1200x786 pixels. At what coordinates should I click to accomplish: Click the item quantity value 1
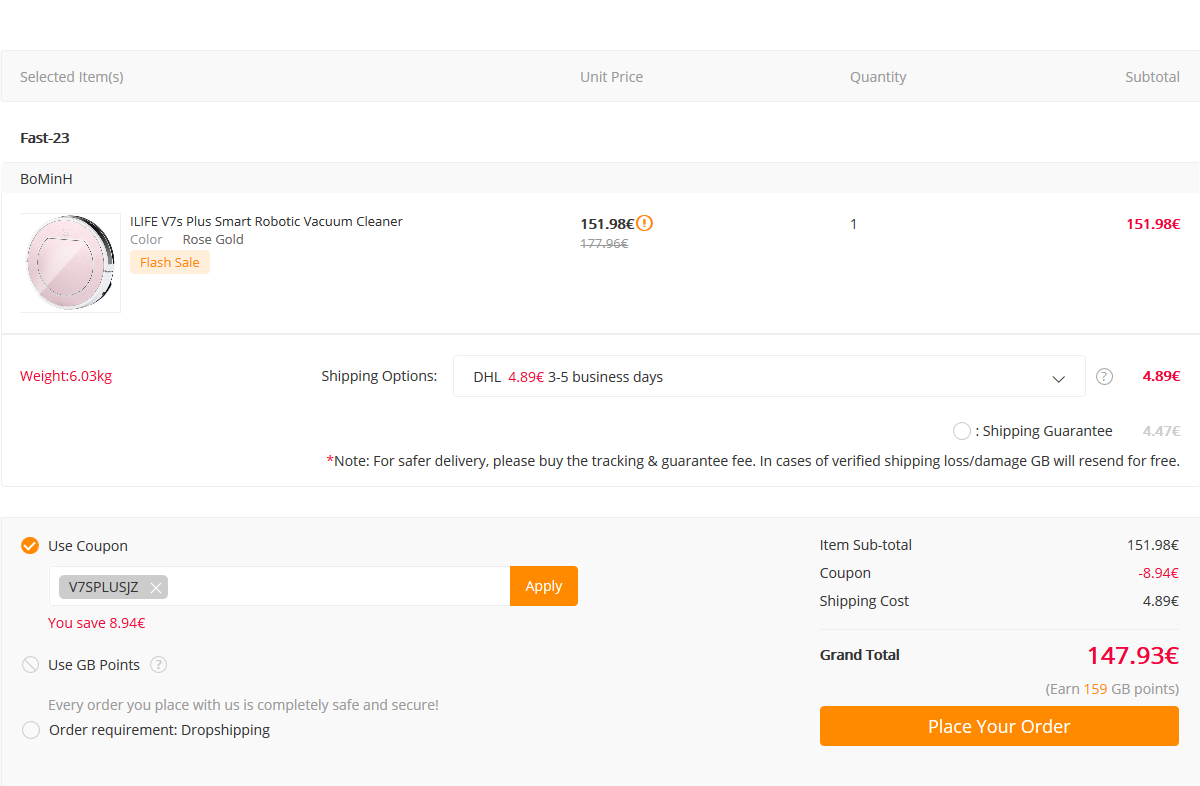(x=853, y=224)
